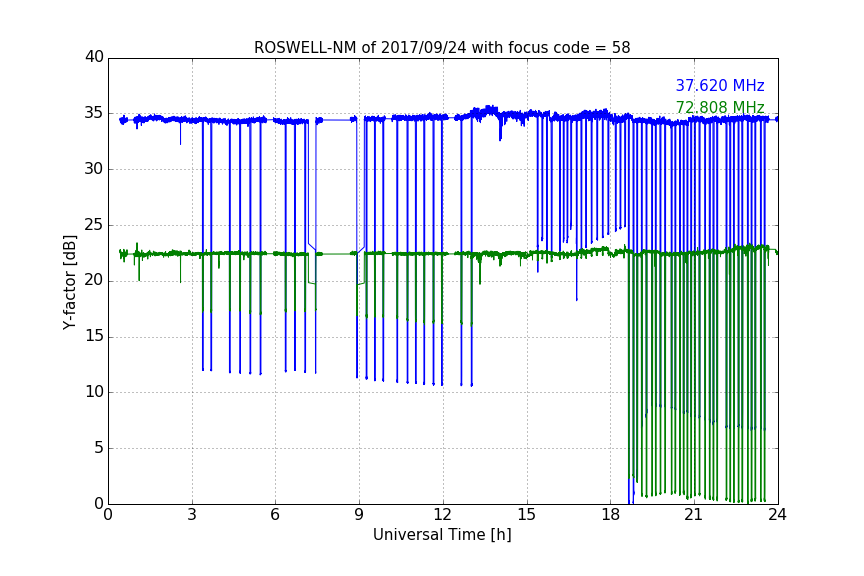Click the y-axis tick label 15

(94, 336)
